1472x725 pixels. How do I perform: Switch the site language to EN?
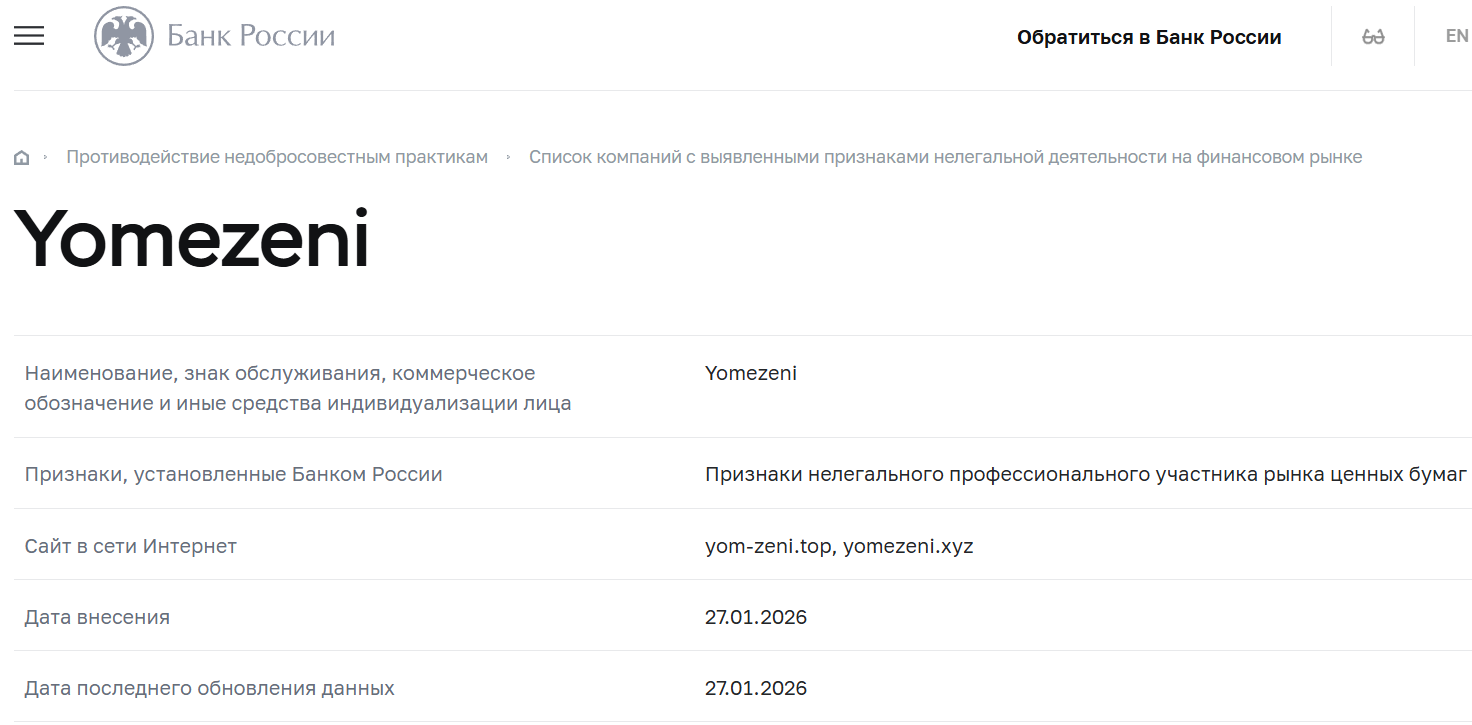[x=1455, y=35]
